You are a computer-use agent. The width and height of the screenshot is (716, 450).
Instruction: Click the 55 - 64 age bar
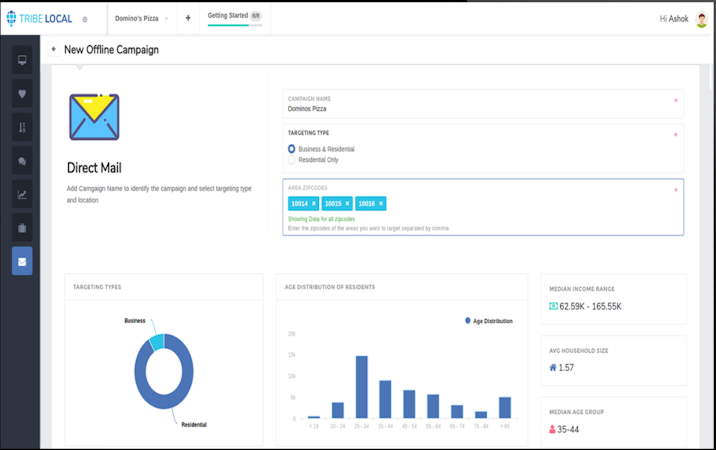pyautogui.click(x=433, y=406)
